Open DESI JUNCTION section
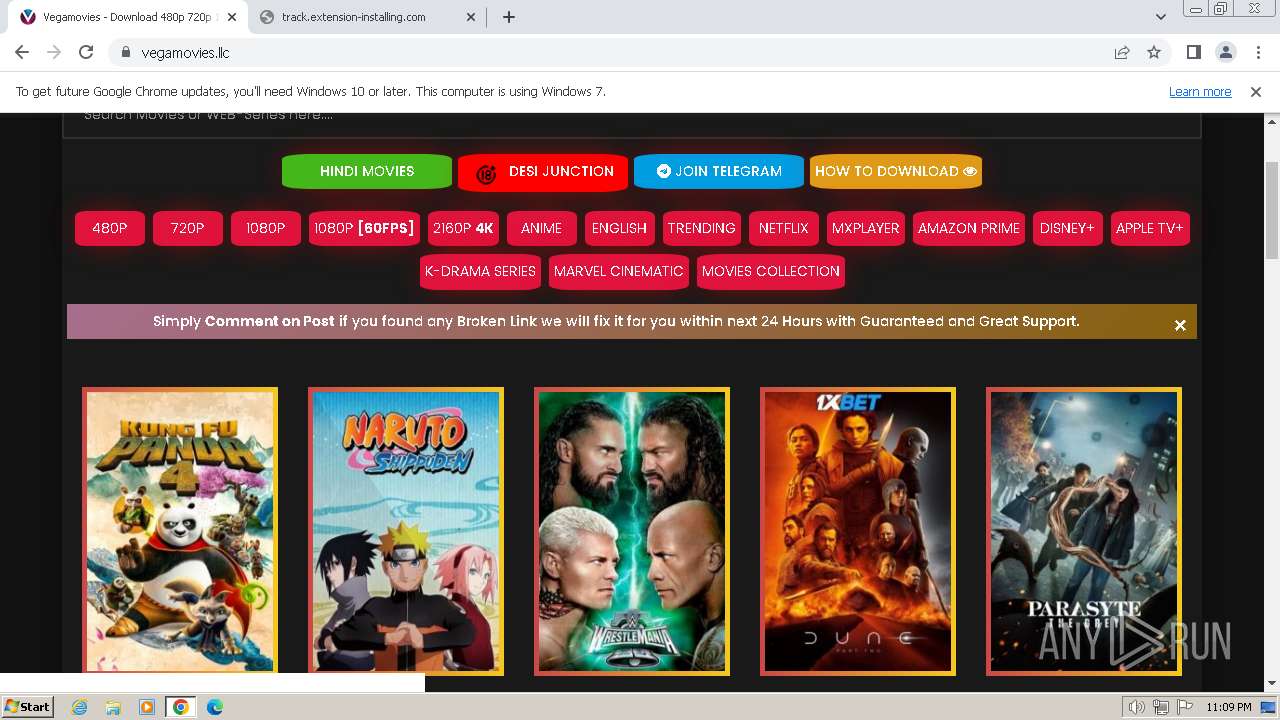Viewport: 1280px width, 720px height. (543, 171)
